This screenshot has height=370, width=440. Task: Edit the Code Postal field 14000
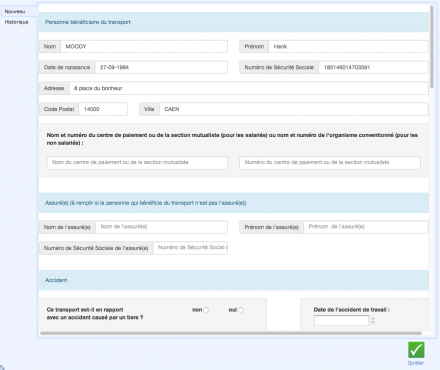[x=103, y=109]
